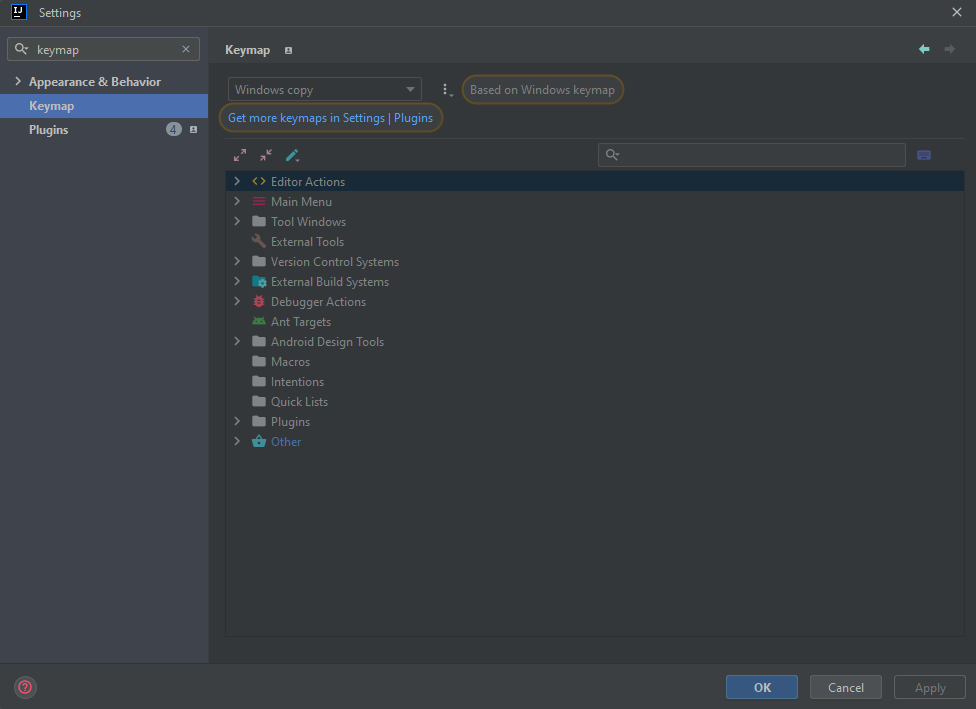Expand the Other tree node

click(x=237, y=441)
